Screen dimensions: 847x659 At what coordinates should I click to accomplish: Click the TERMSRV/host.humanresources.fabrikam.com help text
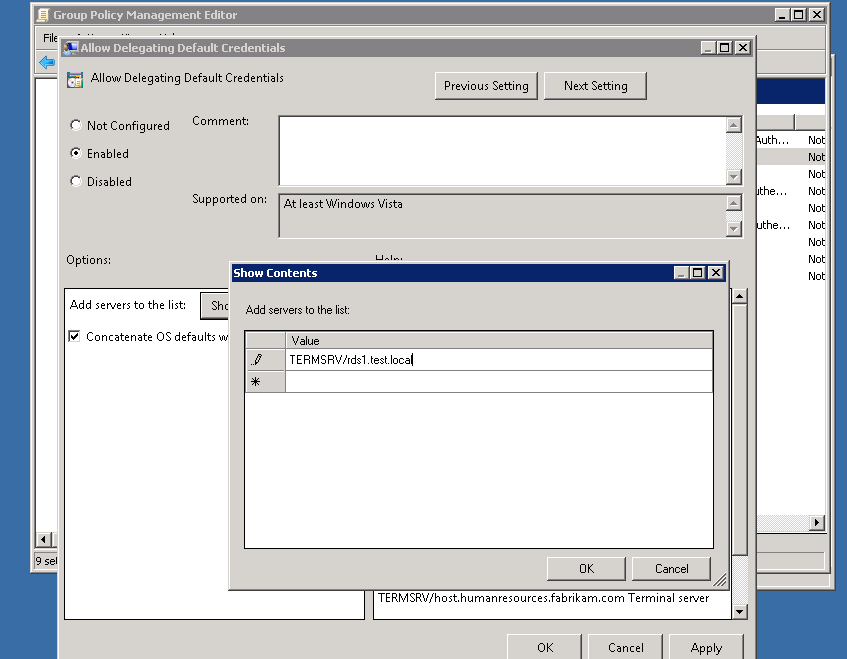(543, 598)
